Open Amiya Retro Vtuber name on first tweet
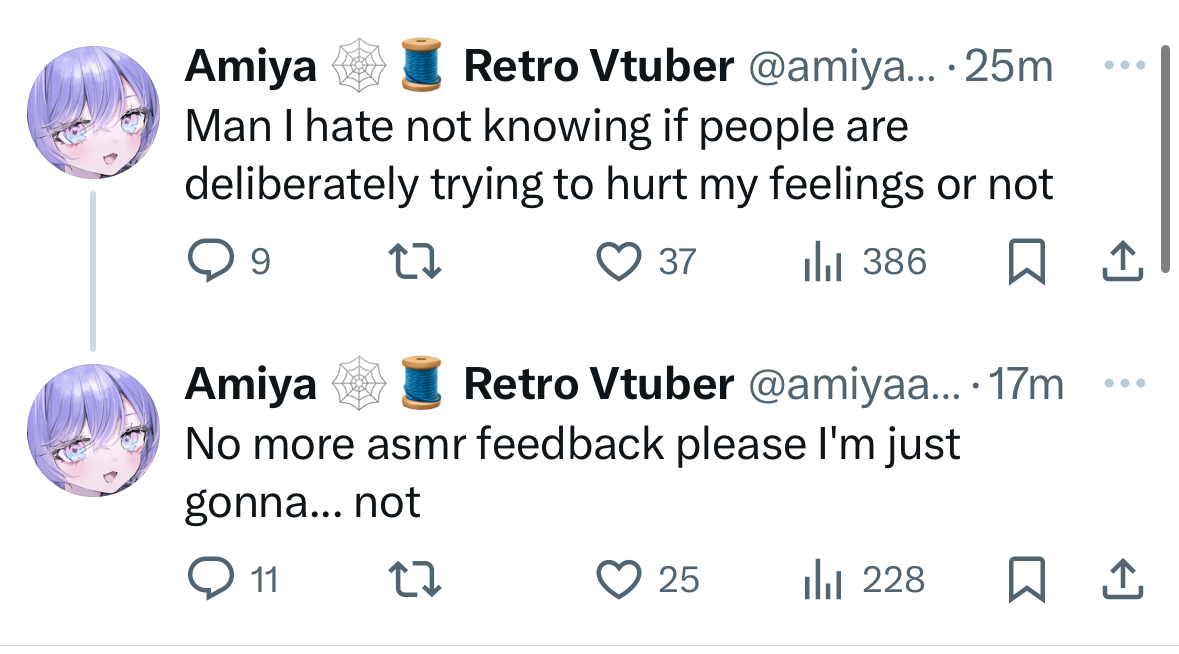Viewport: 1179px width, 654px height. [459, 66]
